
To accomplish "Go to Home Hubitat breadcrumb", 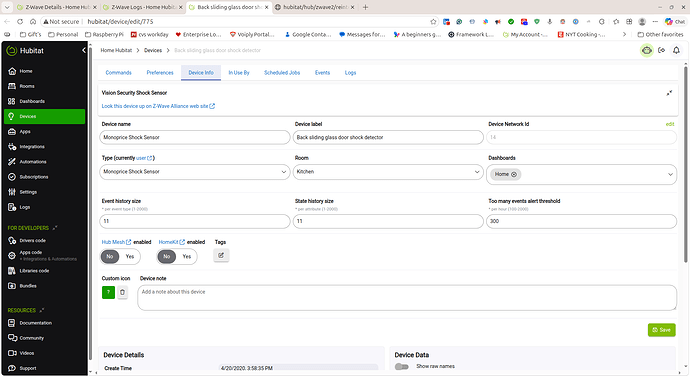I will (x=116, y=50).
